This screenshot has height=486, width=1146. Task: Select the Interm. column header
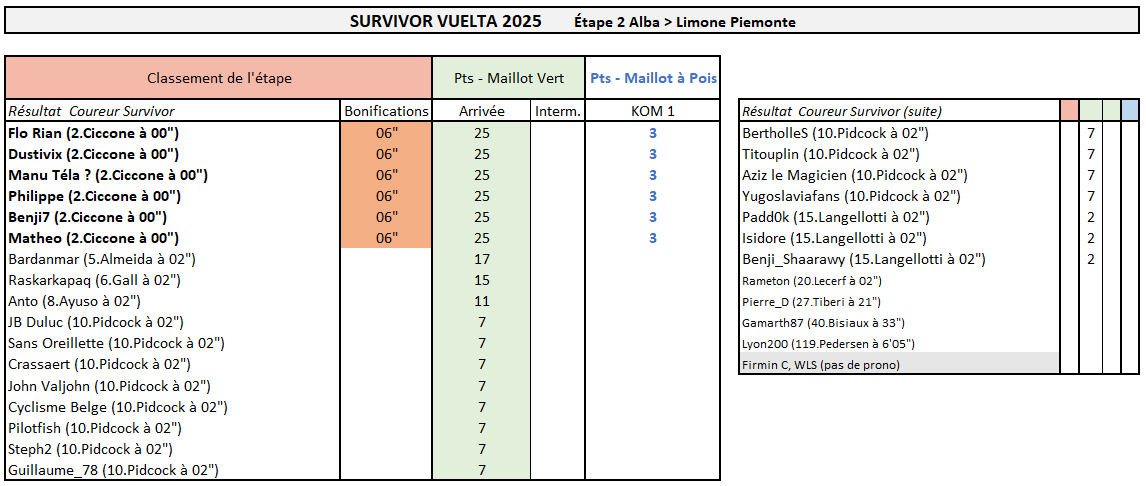(x=557, y=111)
